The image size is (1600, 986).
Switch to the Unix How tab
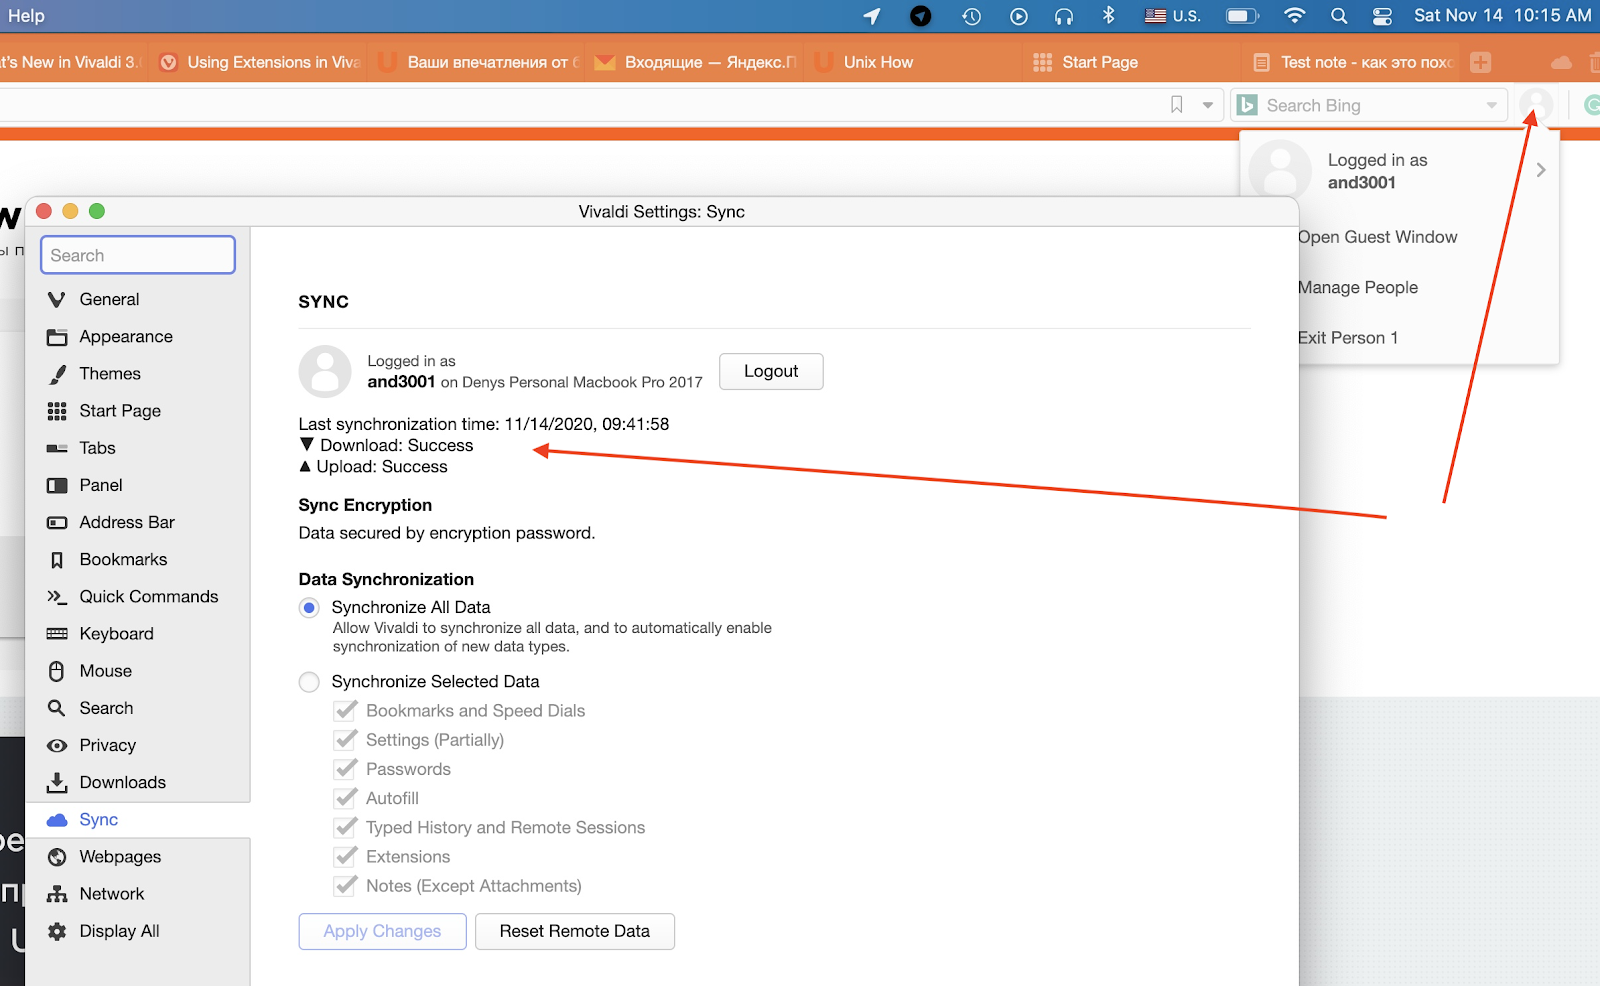pos(914,62)
